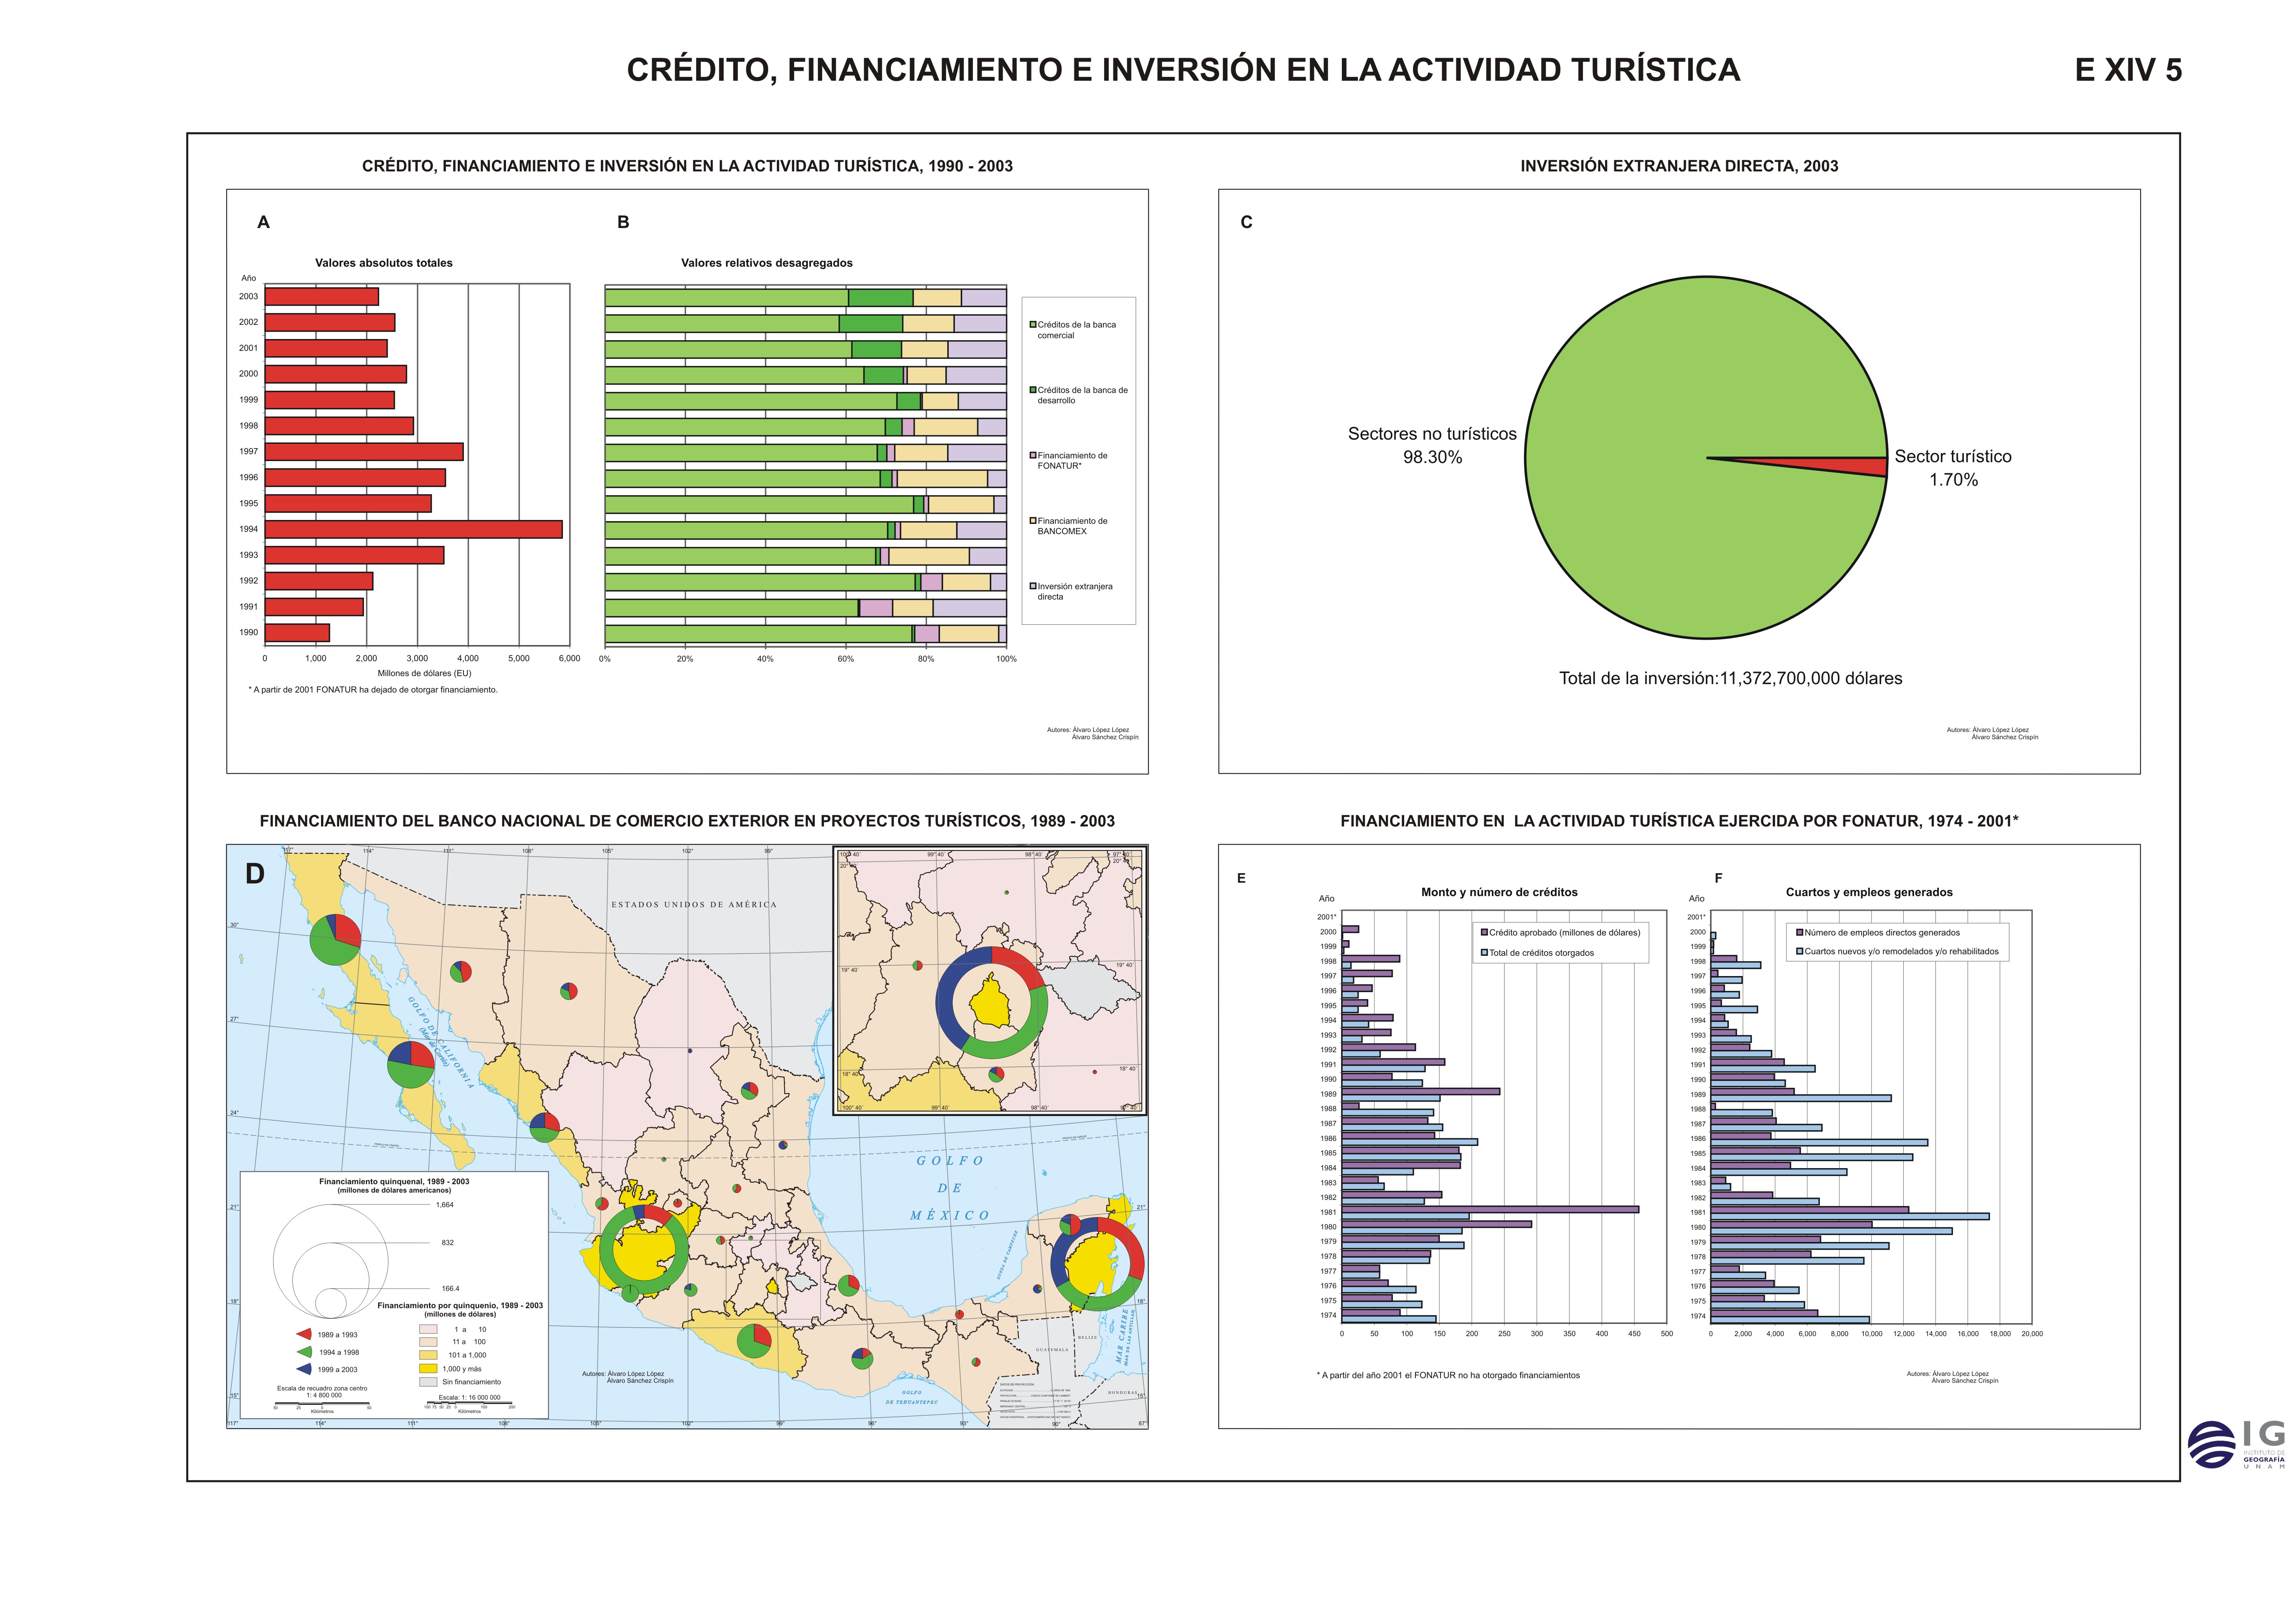Click the 'ESTADOS UNIDOS DE AMÉRICA' map label

pos(694,904)
